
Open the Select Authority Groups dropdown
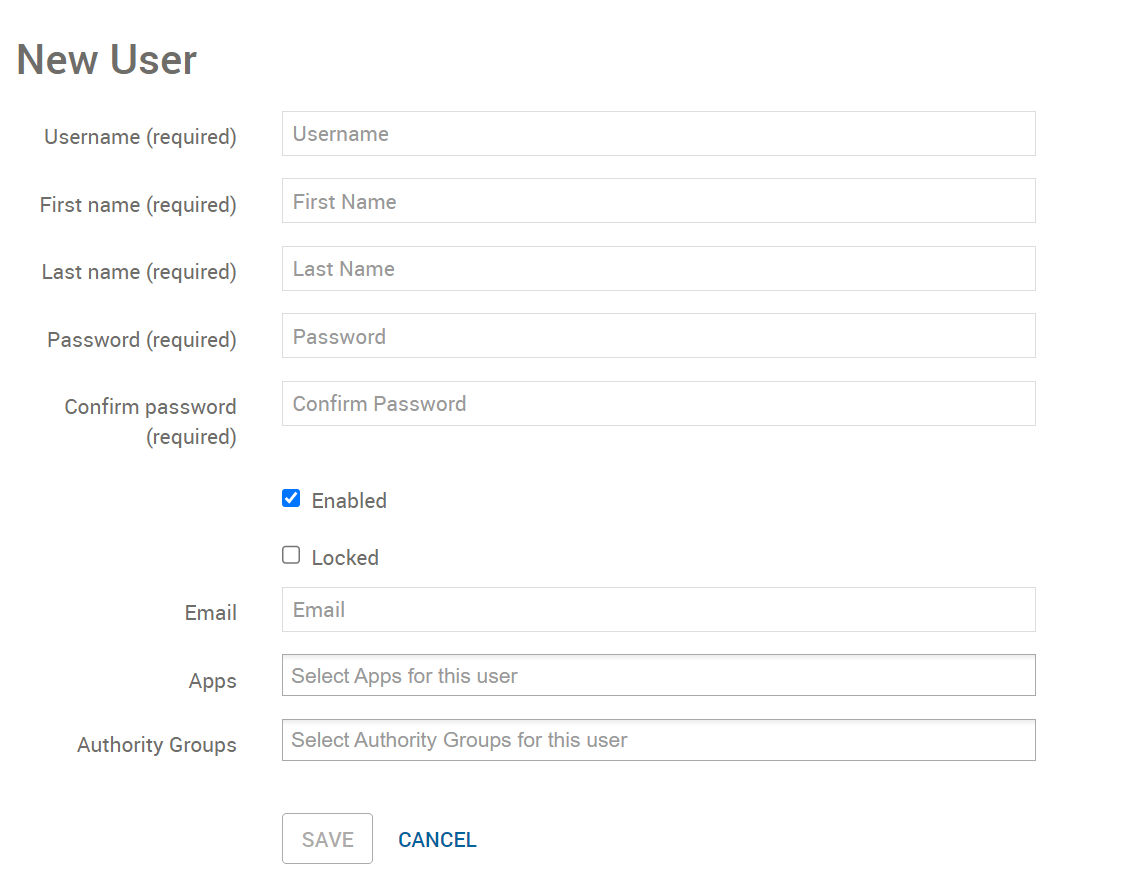coord(658,740)
